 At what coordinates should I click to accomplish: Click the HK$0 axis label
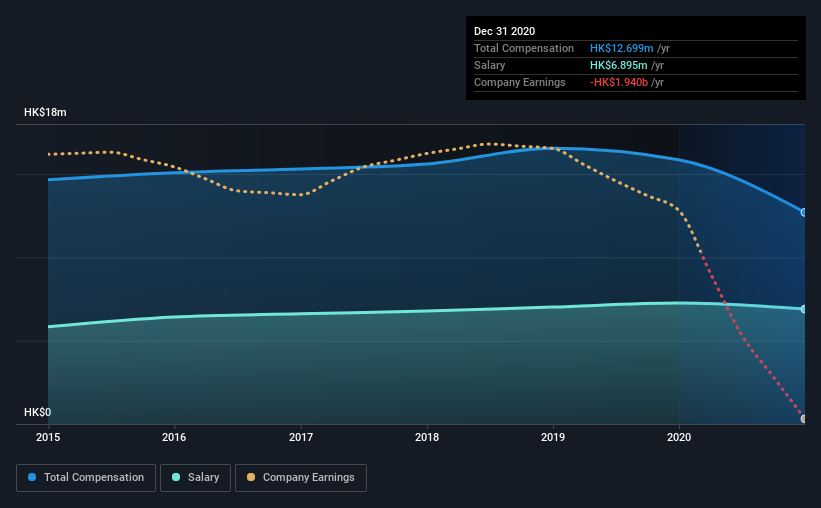coord(37,412)
